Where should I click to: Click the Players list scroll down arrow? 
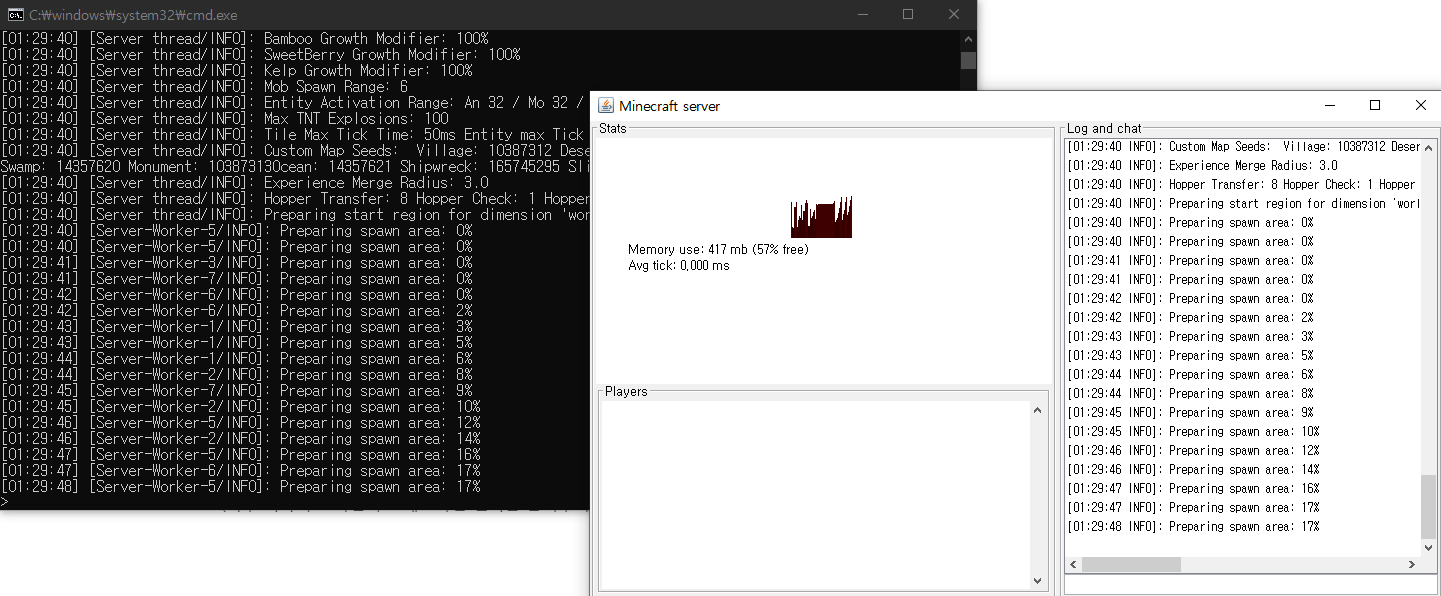1037,580
